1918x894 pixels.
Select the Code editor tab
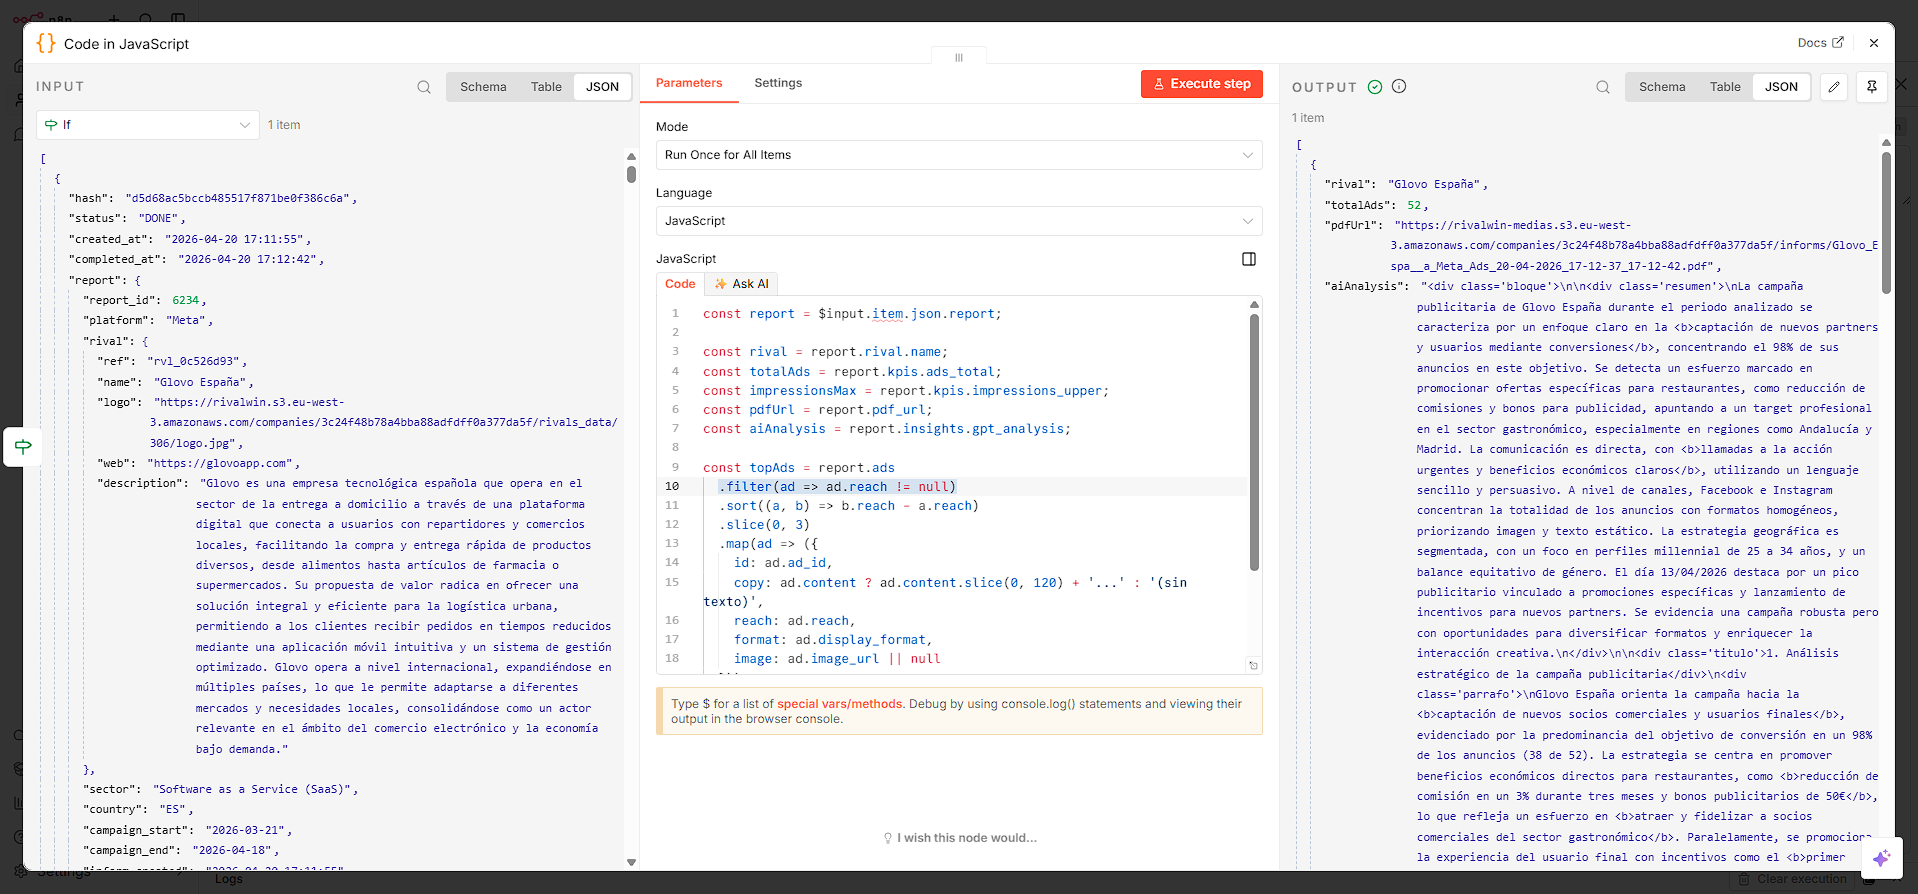tap(680, 284)
